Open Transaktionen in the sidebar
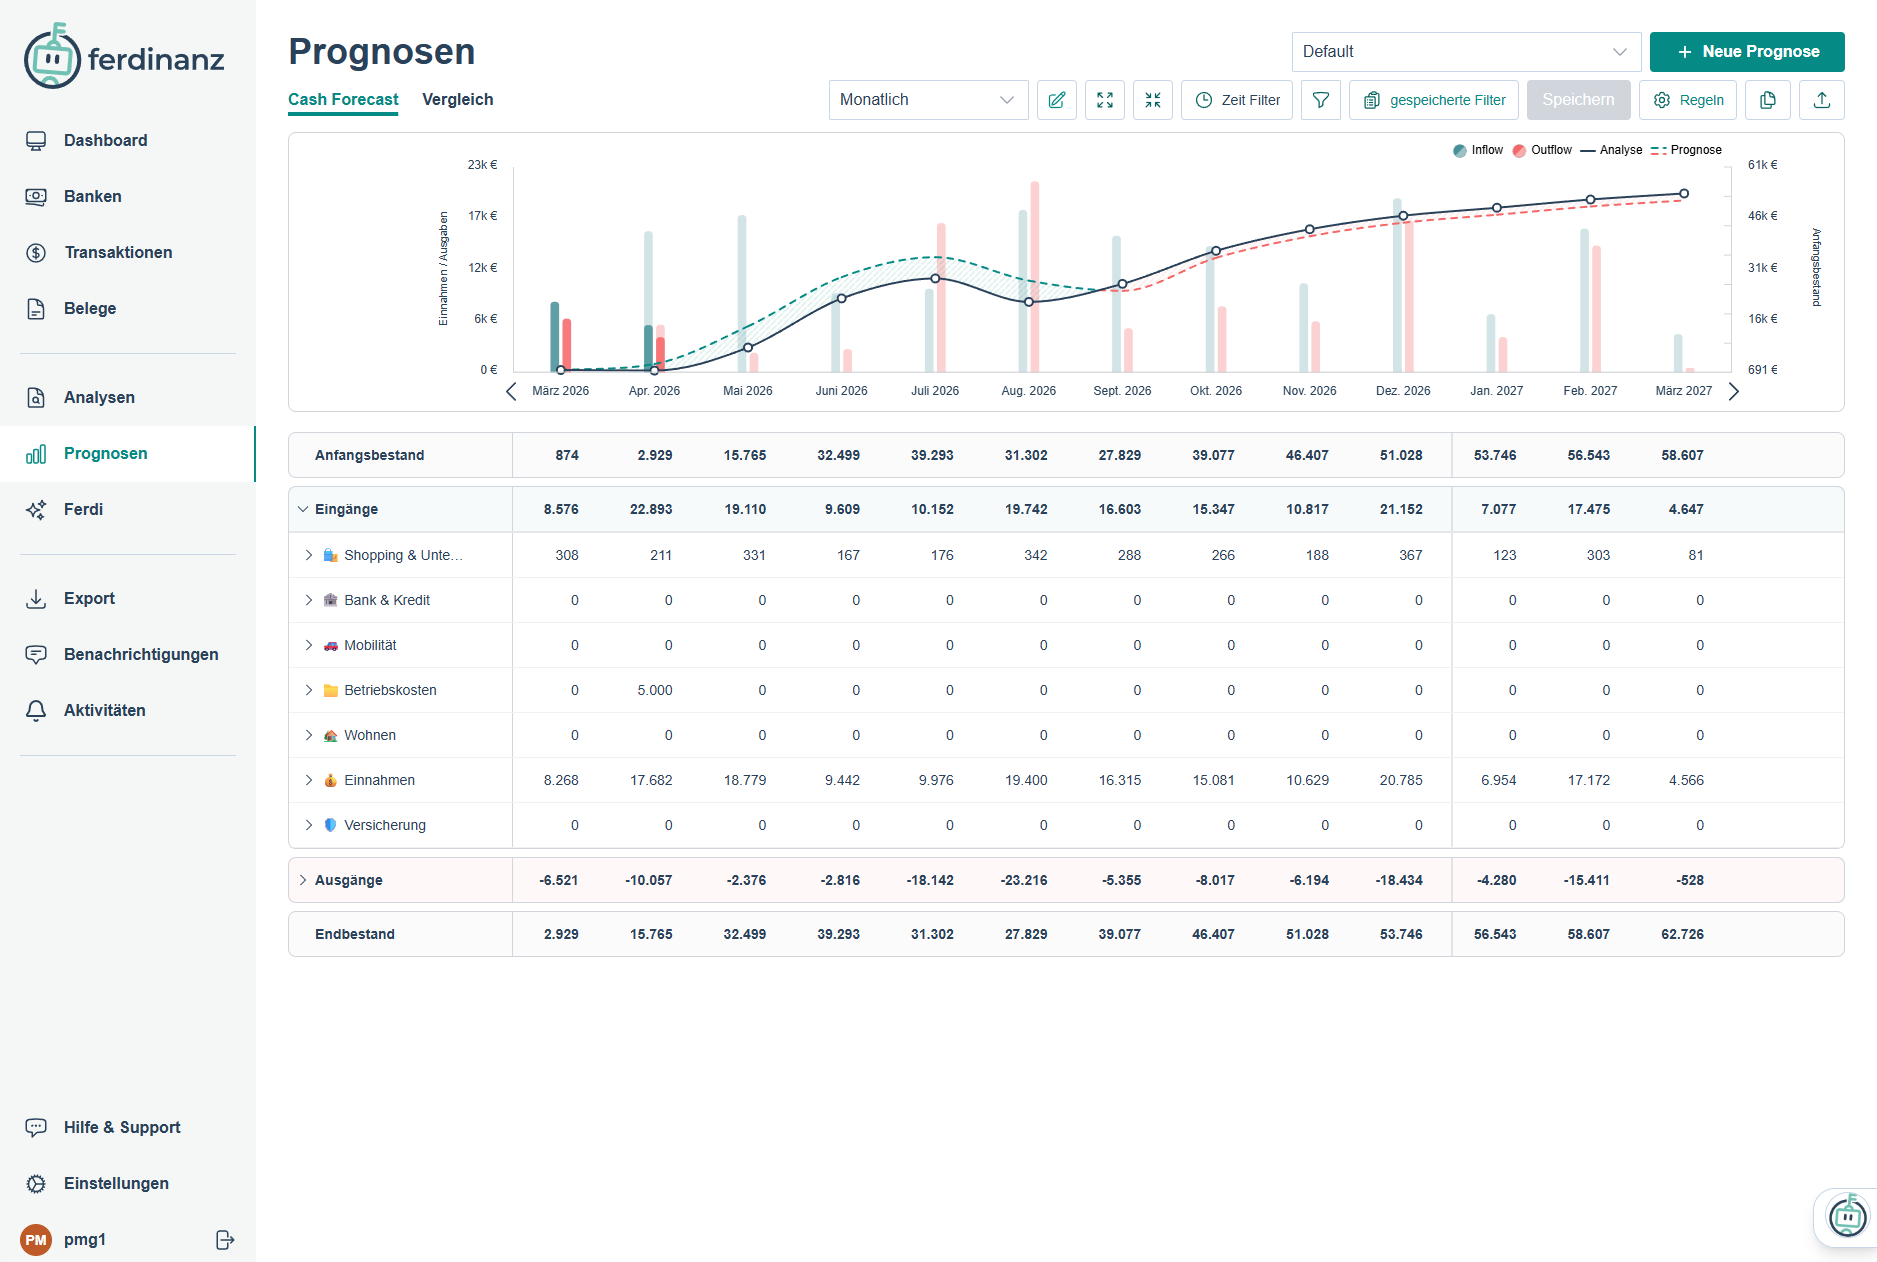The image size is (1877, 1262). [x=118, y=253]
